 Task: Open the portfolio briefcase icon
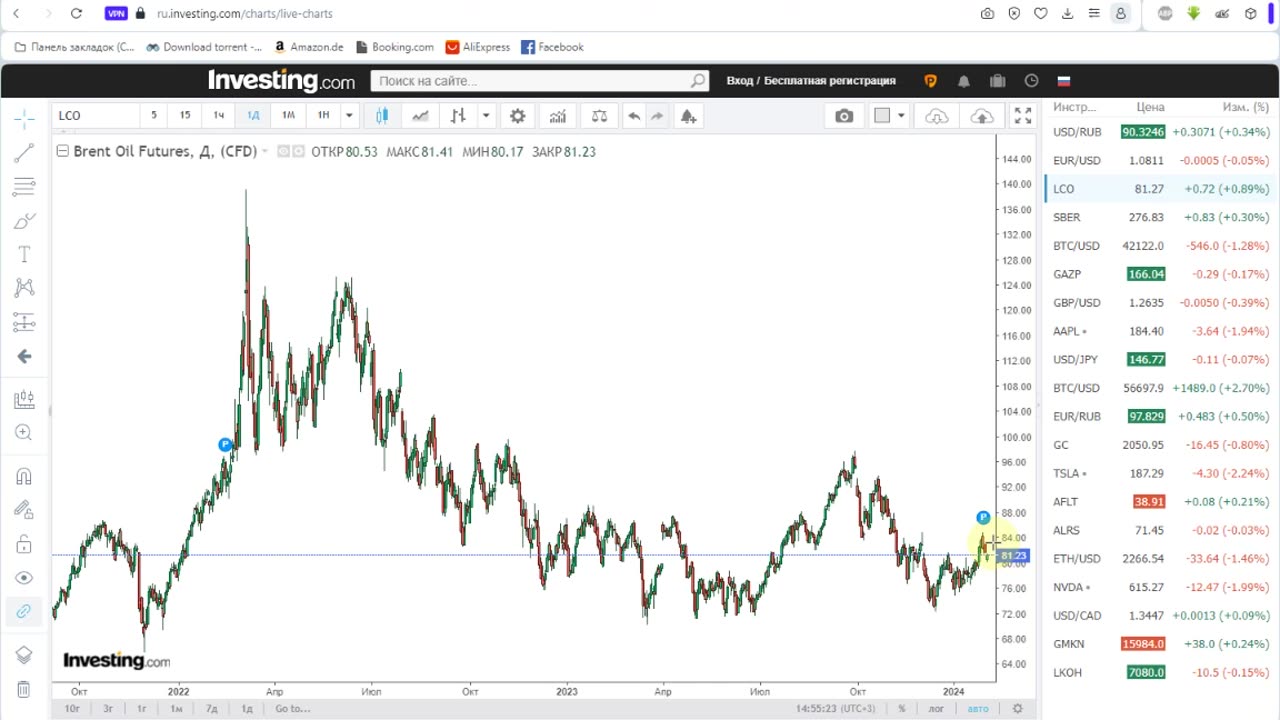(997, 81)
